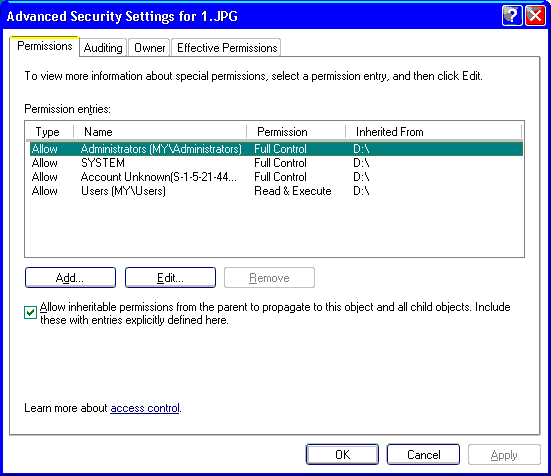Sort by the Inherited From column header
The image size is (551, 476).
pyautogui.click(x=434, y=132)
